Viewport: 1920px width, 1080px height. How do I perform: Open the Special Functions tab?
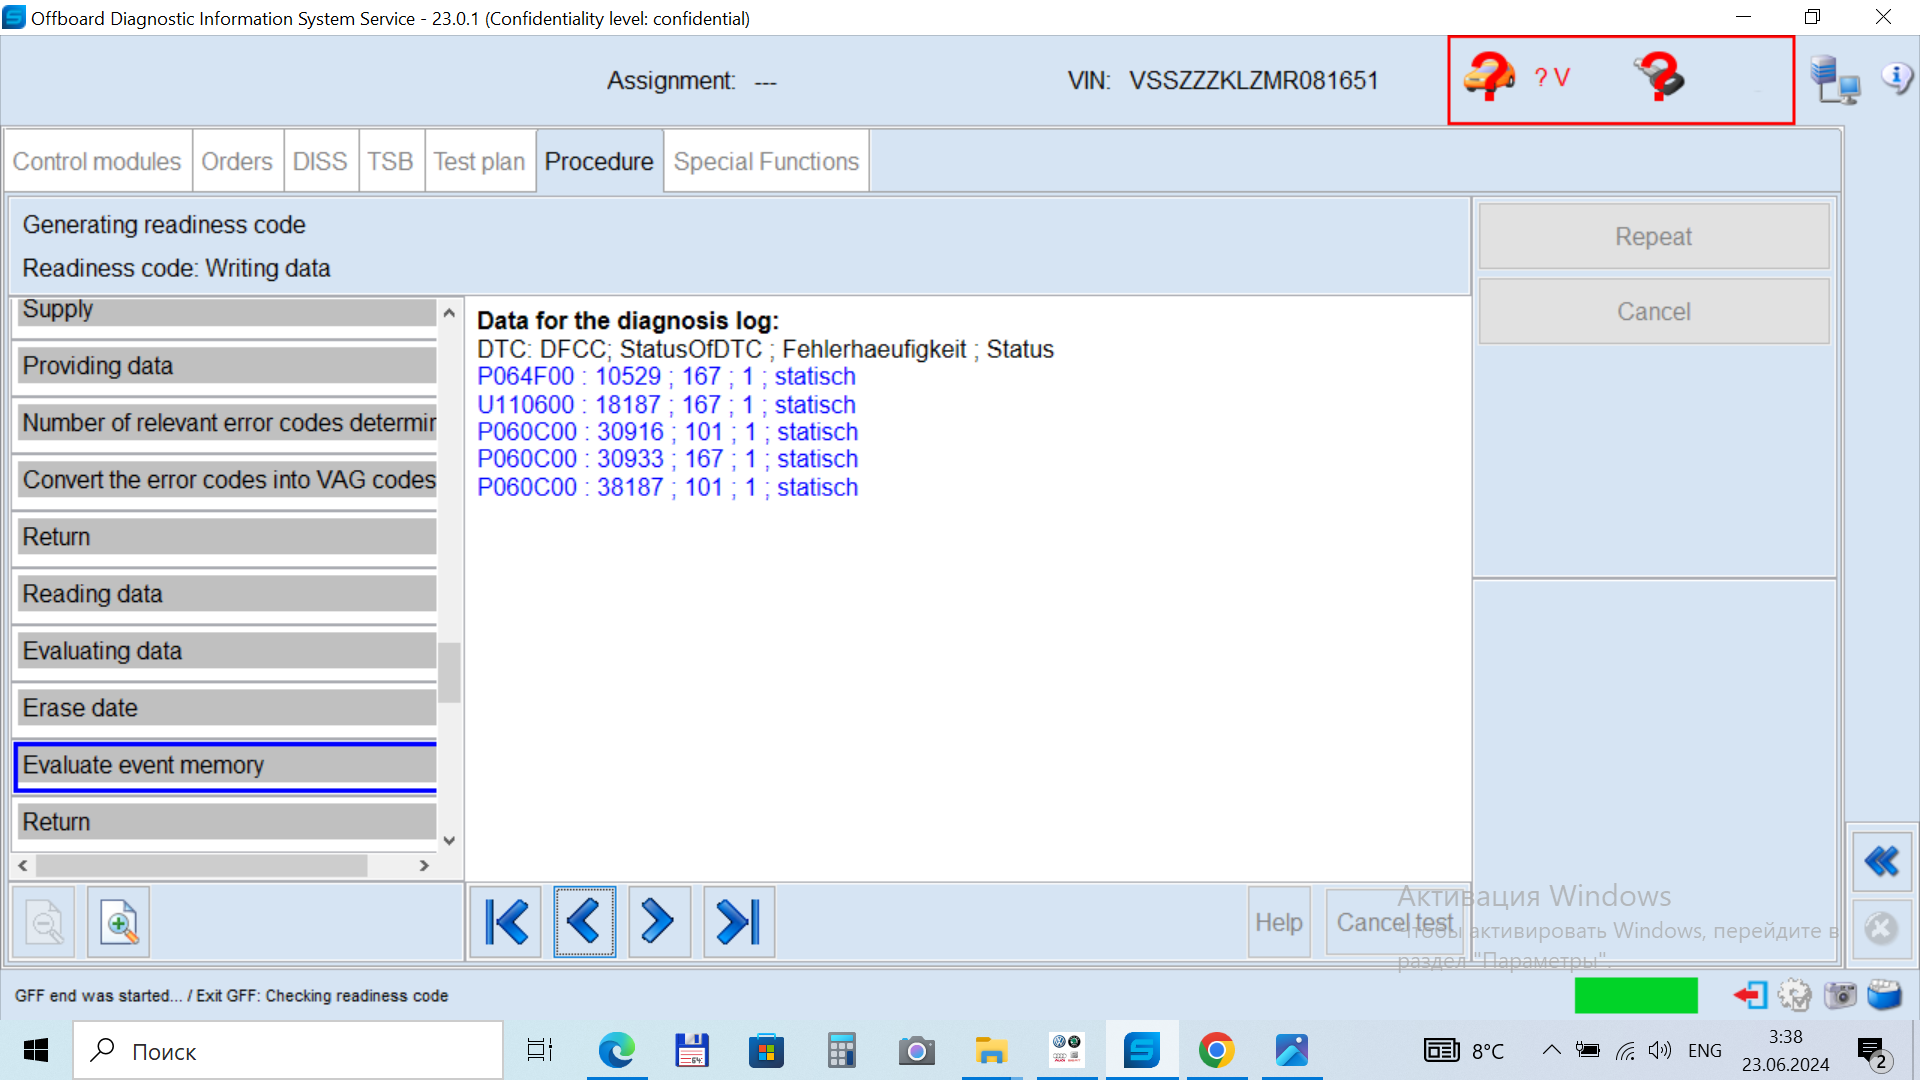point(766,161)
